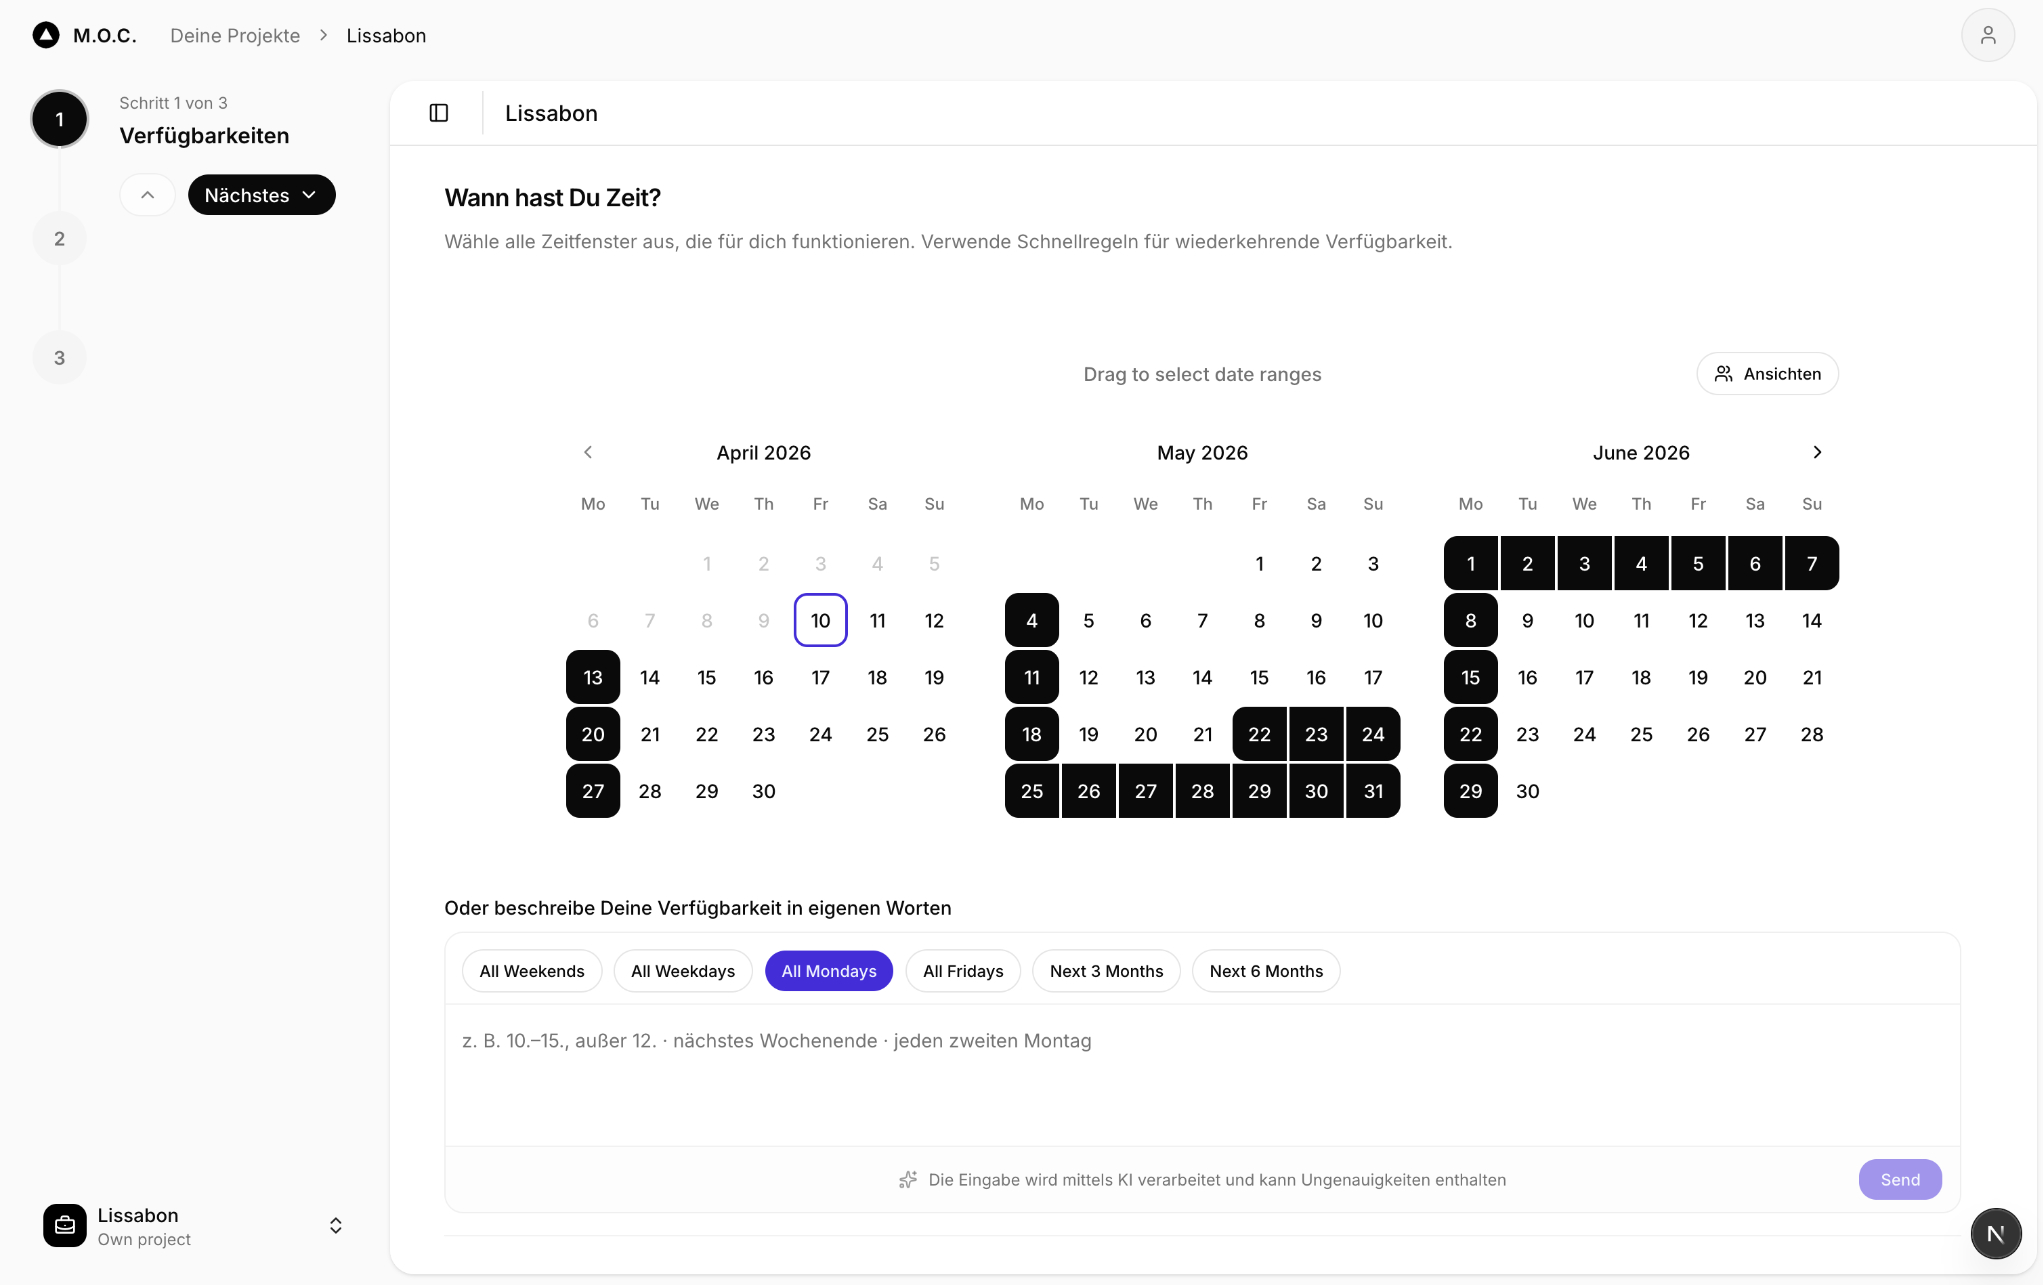Open the Ansichten views menu
This screenshot has height=1285, width=2043.
(1767, 374)
